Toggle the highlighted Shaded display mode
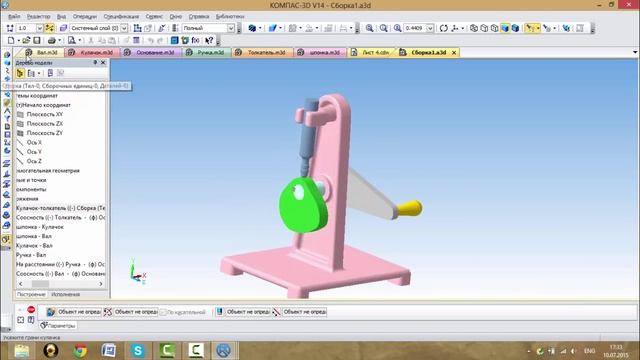Image resolution: width=640 pixels, height=360 pixels. coord(505,28)
